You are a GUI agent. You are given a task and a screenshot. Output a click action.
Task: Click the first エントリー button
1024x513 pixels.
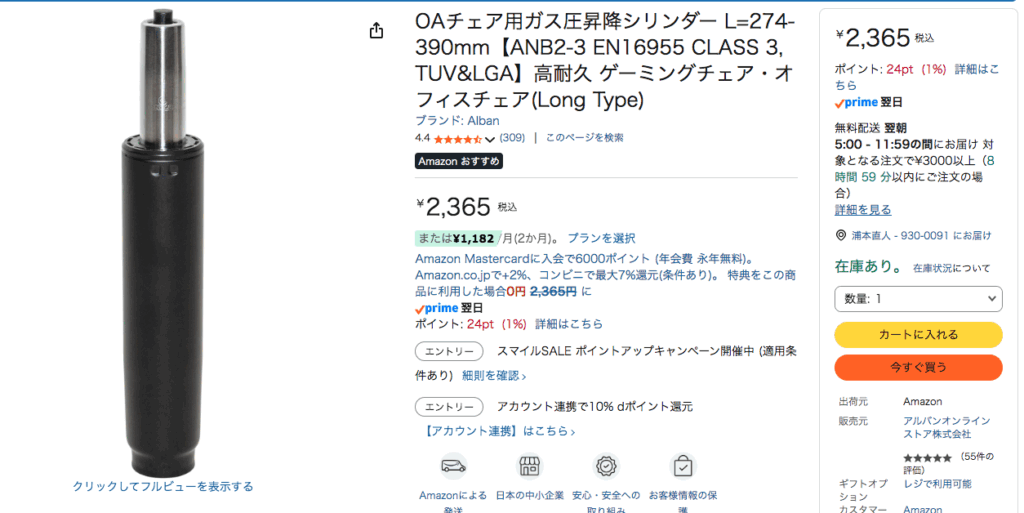[449, 351]
